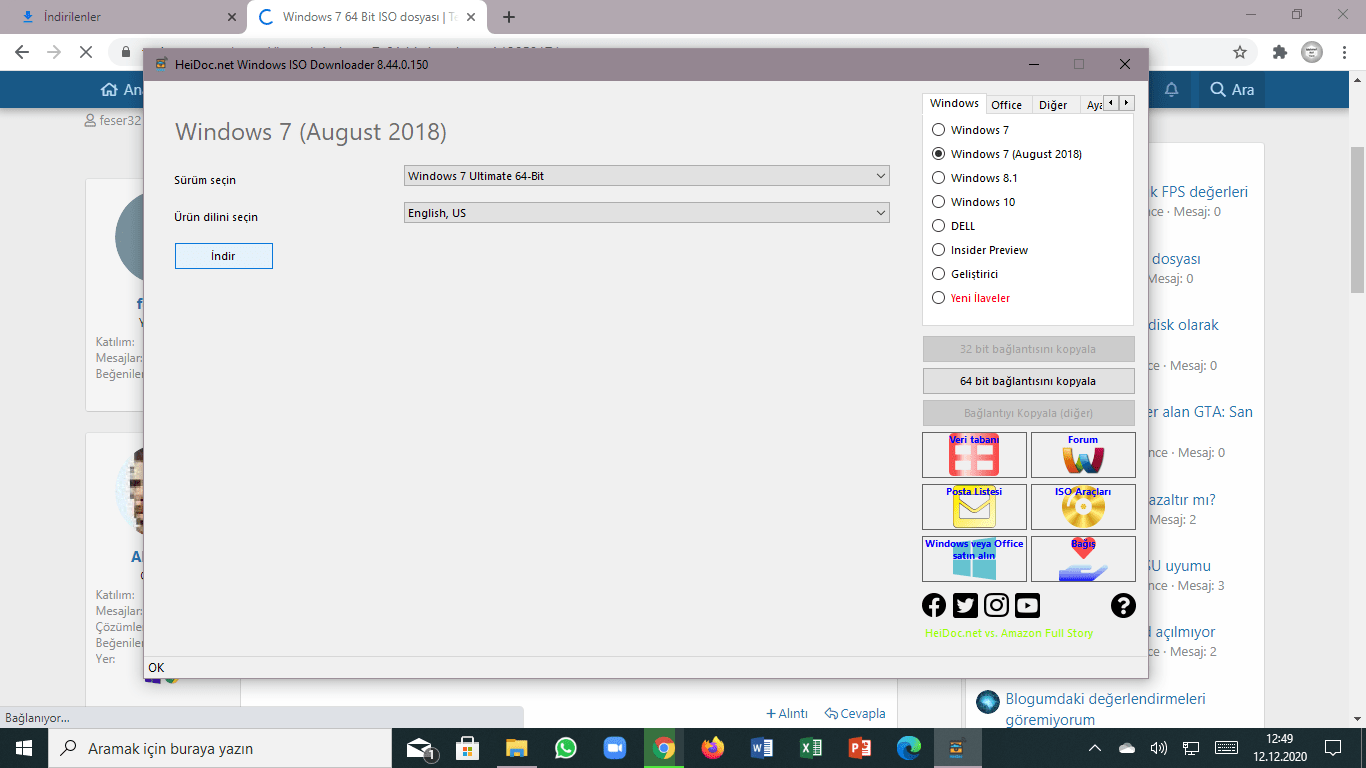1366x768 pixels.
Task: Open the volume control in system tray
Action: [1159, 748]
